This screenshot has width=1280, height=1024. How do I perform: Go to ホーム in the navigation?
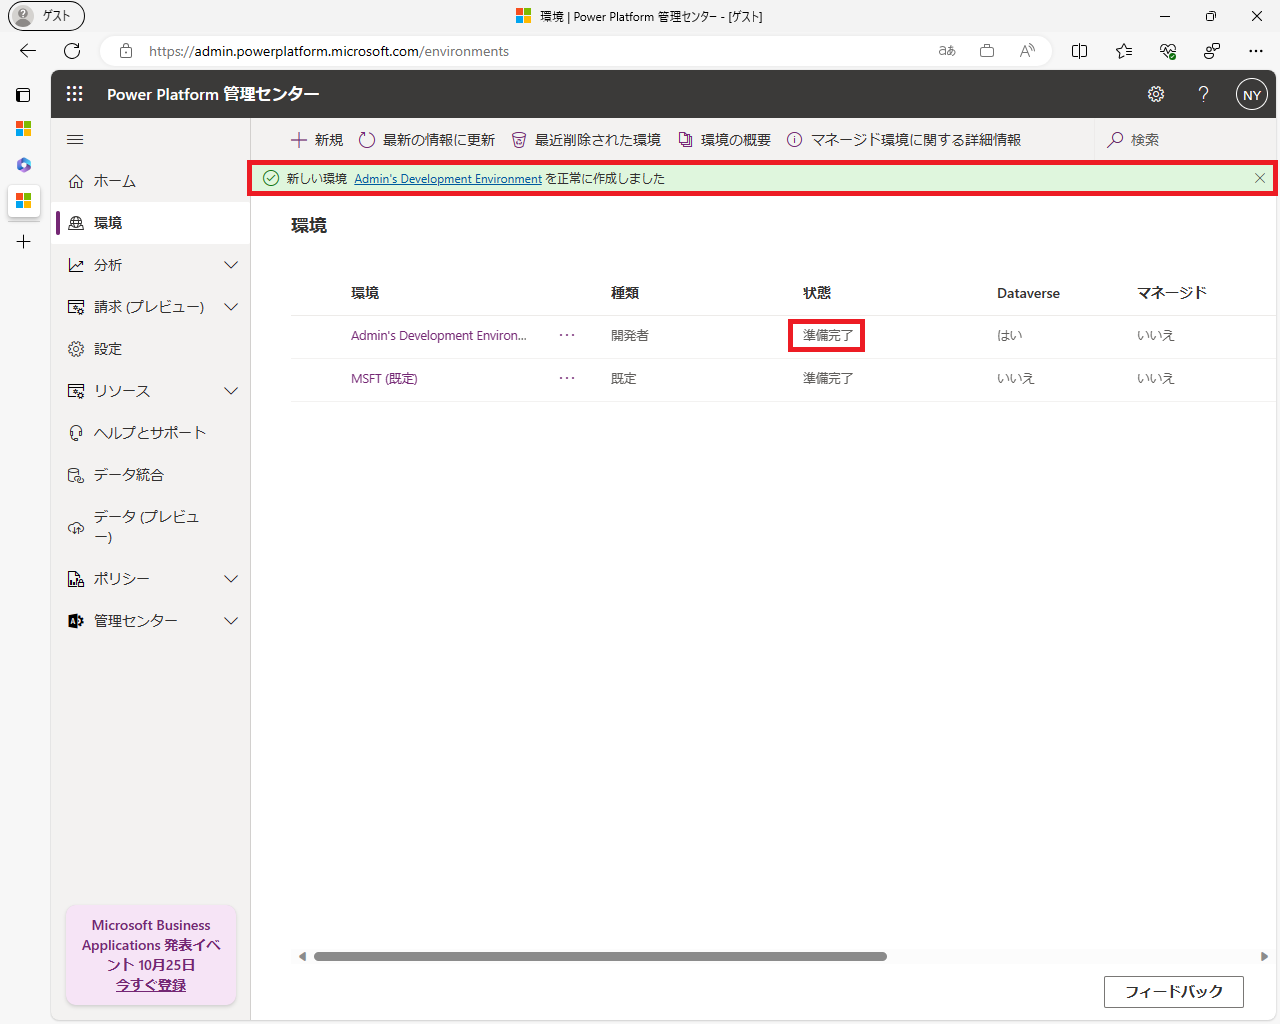click(x=151, y=181)
